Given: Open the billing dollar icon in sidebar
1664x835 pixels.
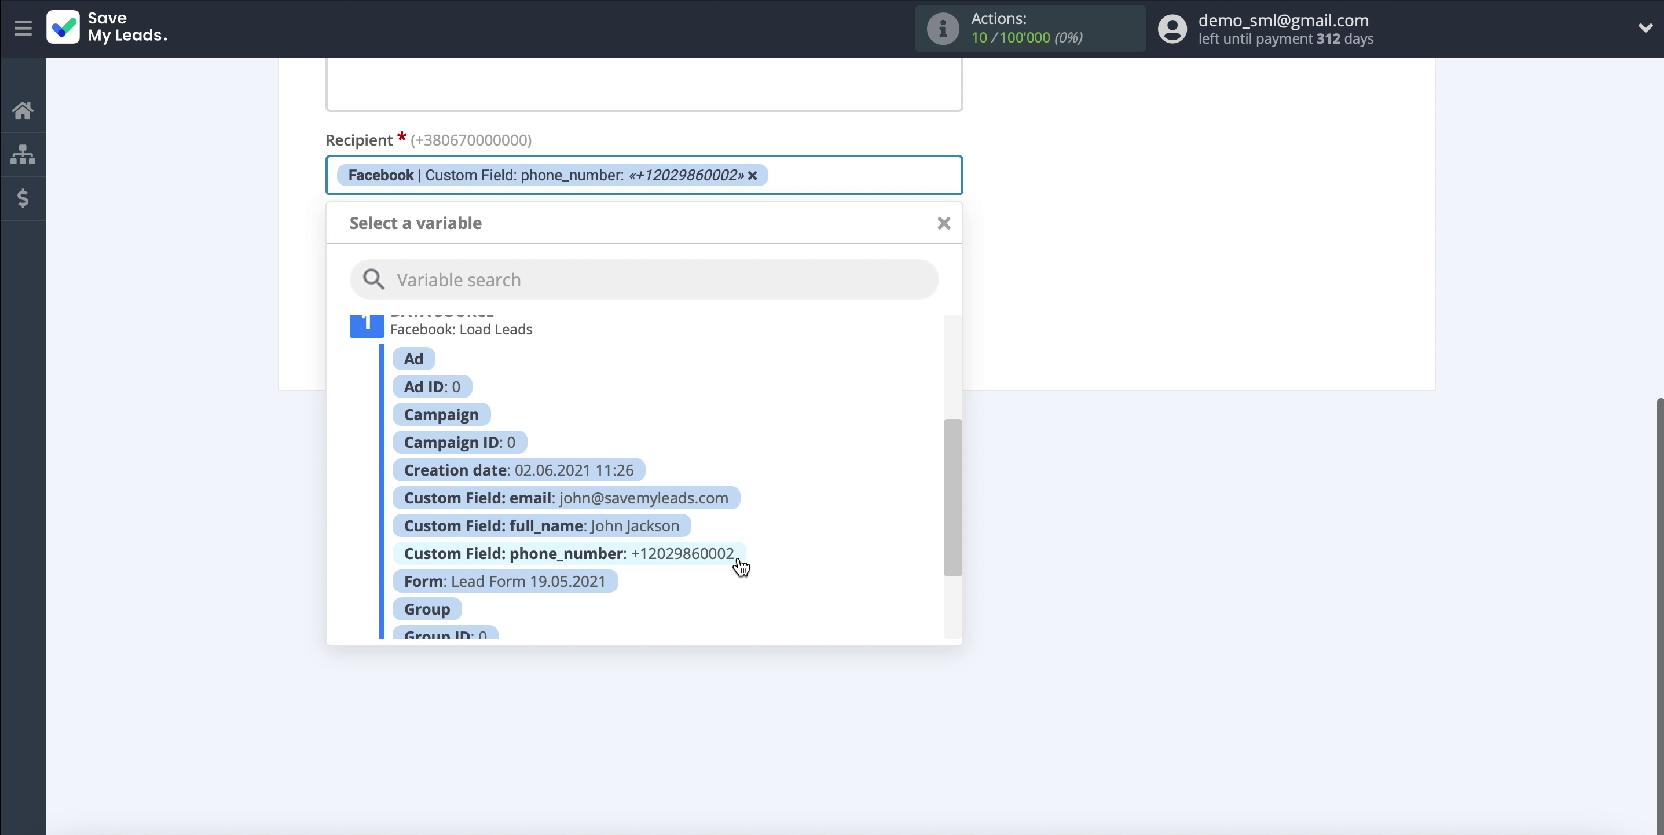Looking at the screenshot, I should 23,198.
